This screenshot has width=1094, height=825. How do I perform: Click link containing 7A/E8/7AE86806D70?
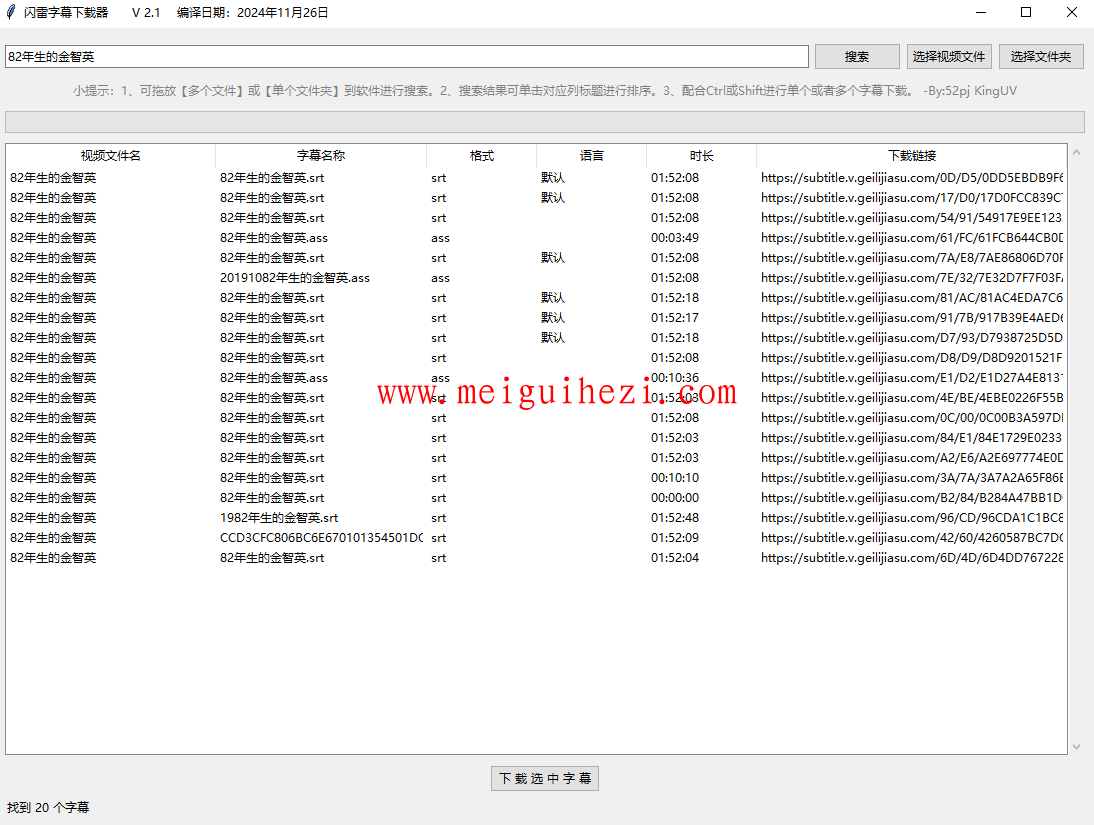tap(912, 258)
